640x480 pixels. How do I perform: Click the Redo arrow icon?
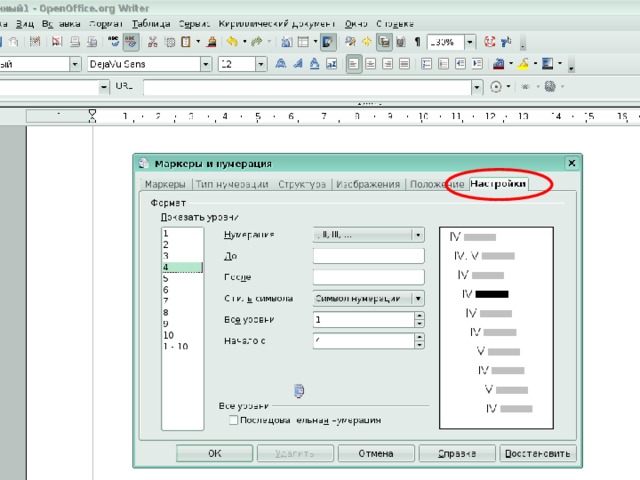click(x=257, y=42)
